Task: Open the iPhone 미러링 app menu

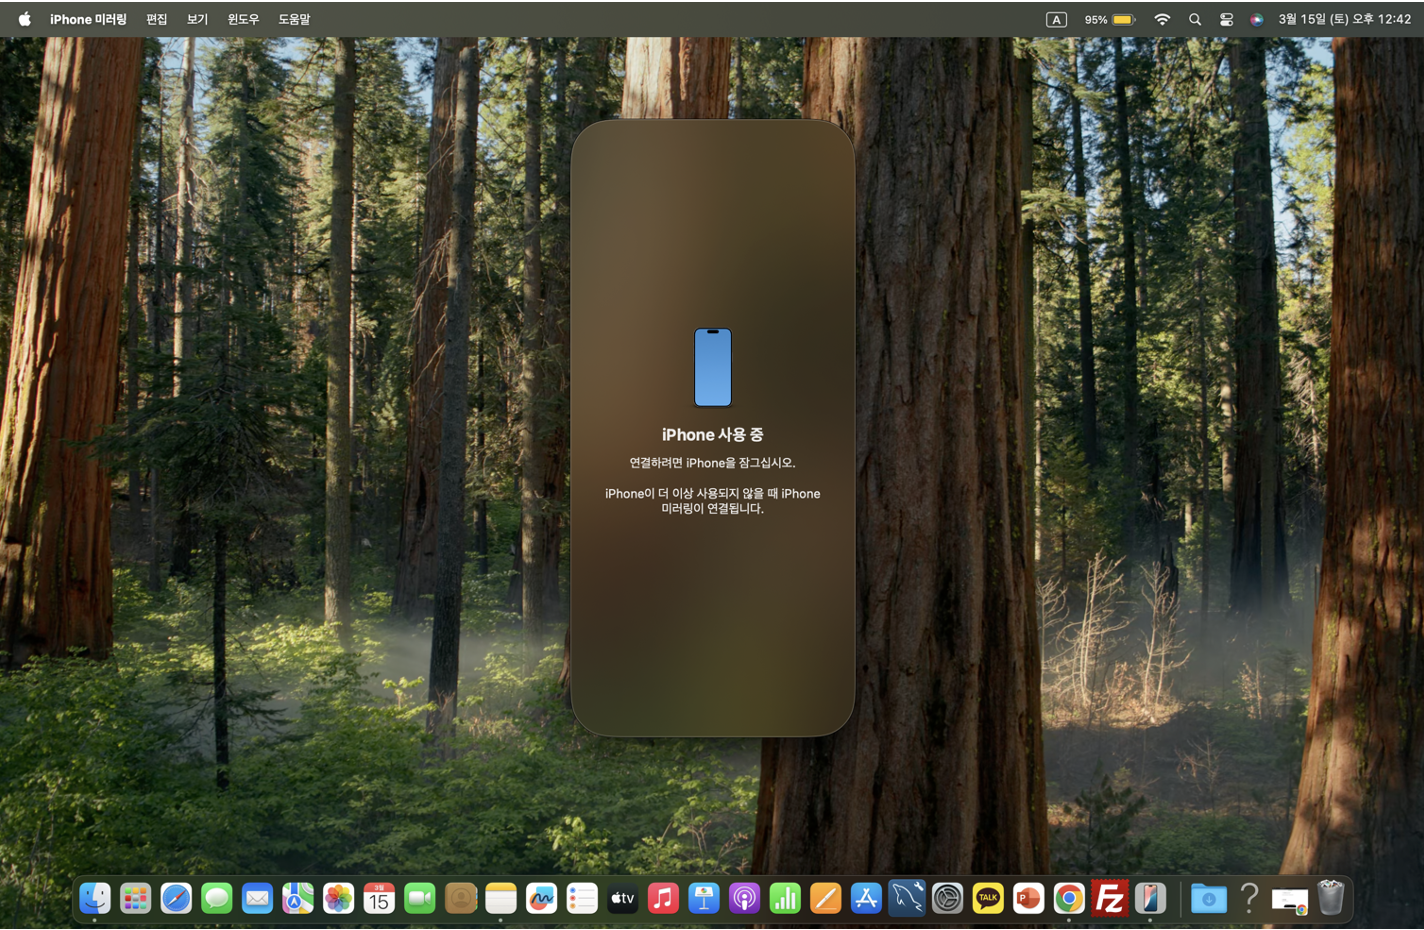Action: [88, 19]
